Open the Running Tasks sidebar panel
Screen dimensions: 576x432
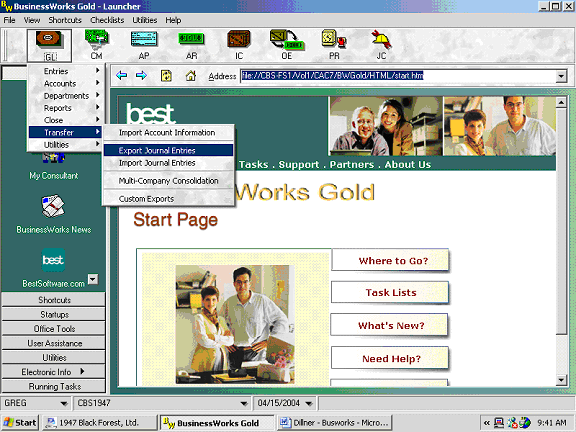click(54, 386)
